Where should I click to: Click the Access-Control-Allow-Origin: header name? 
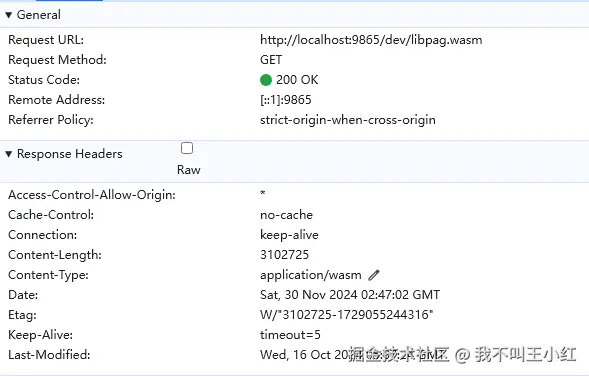(92, 195)
